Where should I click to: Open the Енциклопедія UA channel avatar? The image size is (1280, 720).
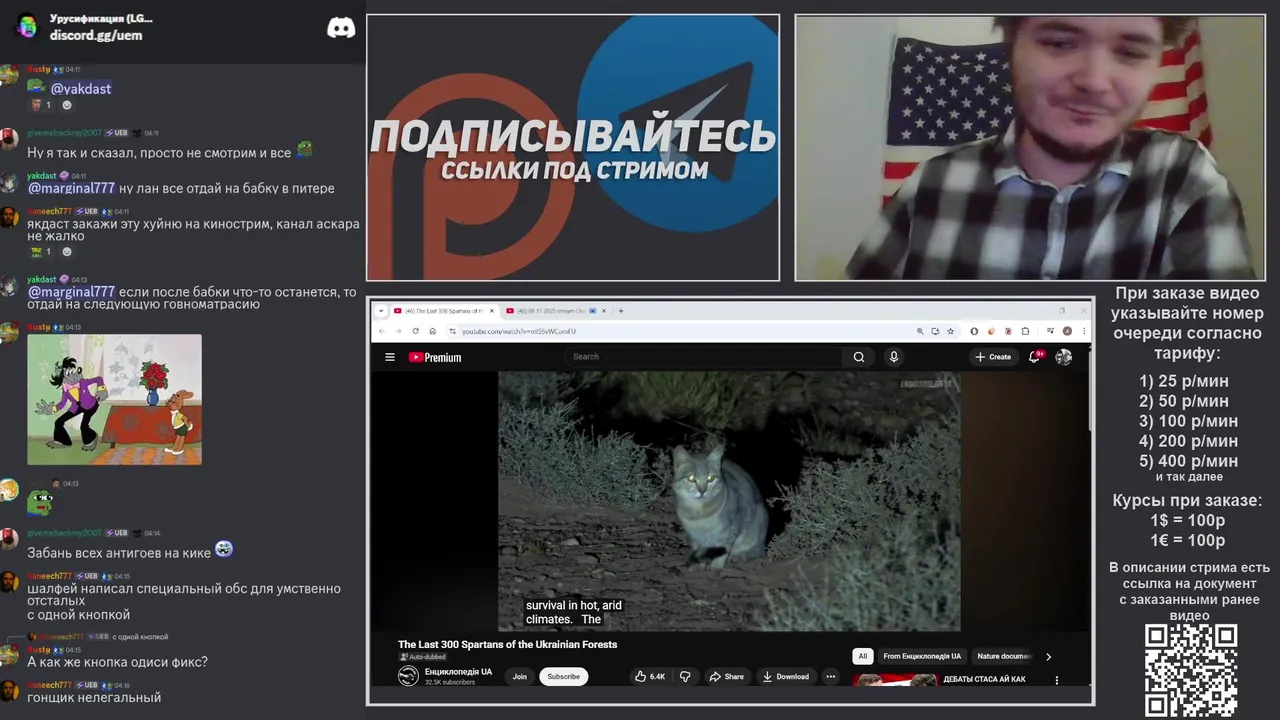(408, 676)
